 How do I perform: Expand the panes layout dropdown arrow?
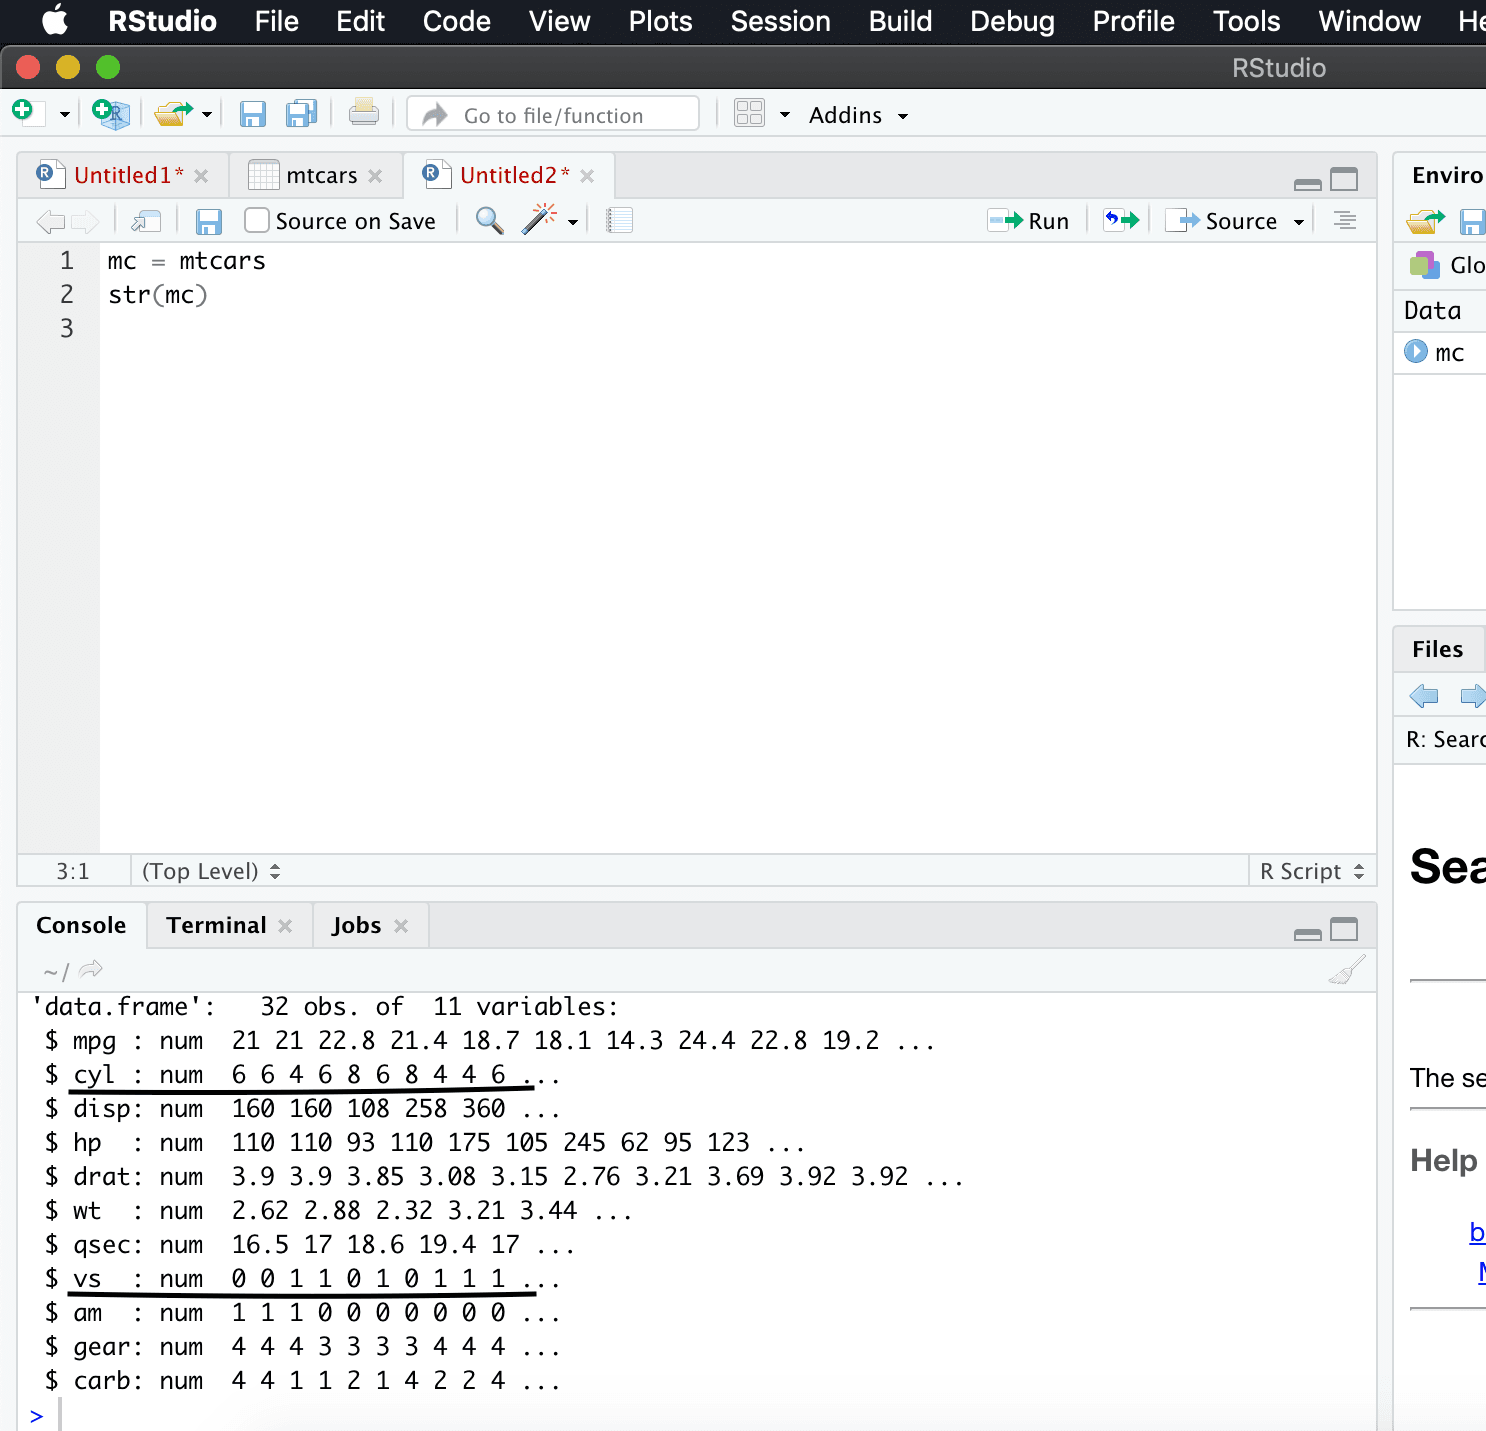click(785, 115)
